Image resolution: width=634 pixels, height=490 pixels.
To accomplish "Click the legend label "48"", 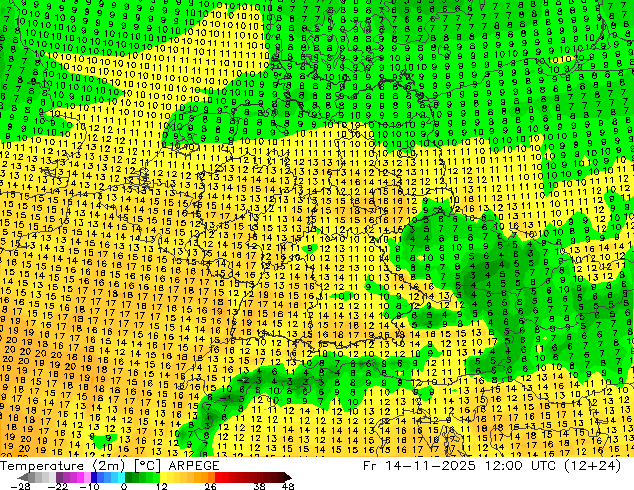I will click(x=288, y=486).
